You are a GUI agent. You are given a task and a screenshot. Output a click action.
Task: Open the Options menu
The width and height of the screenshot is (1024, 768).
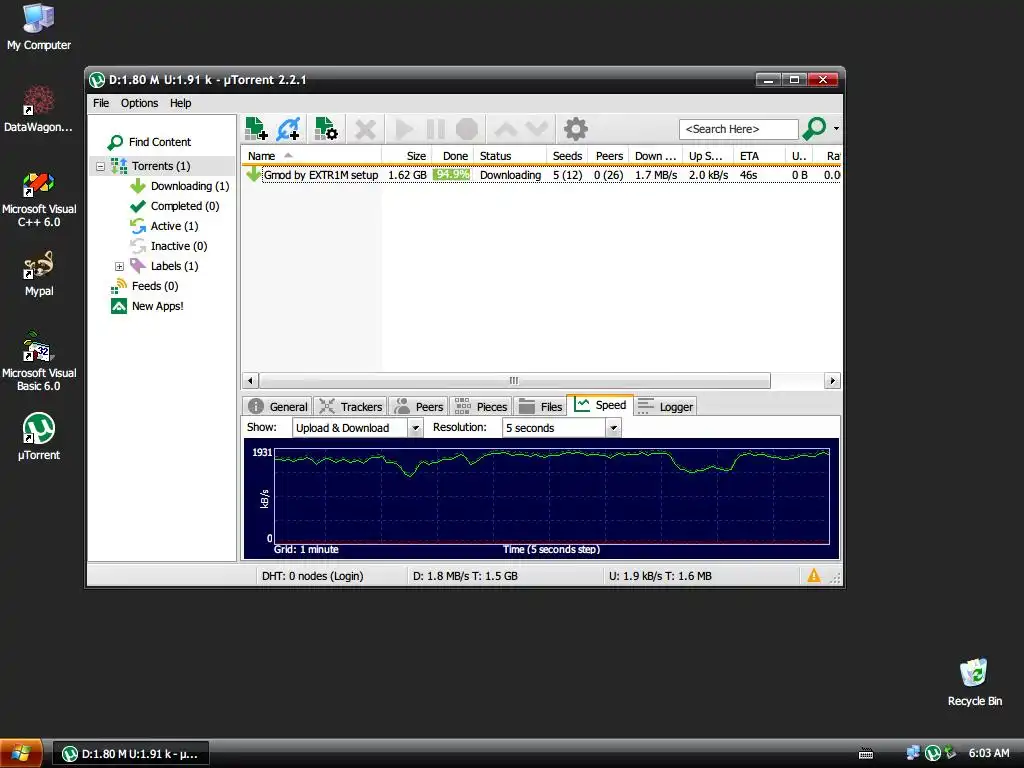click(x=139, y=103)
